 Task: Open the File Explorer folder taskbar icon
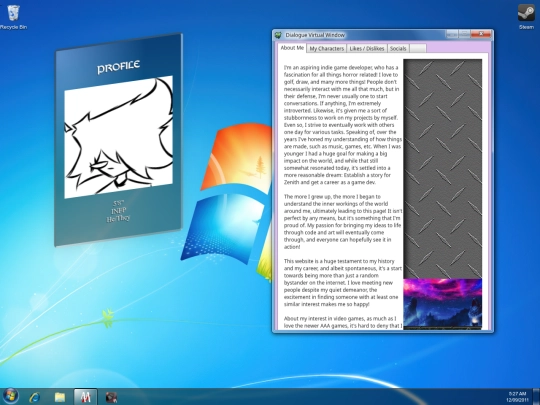tap(60, 397)
